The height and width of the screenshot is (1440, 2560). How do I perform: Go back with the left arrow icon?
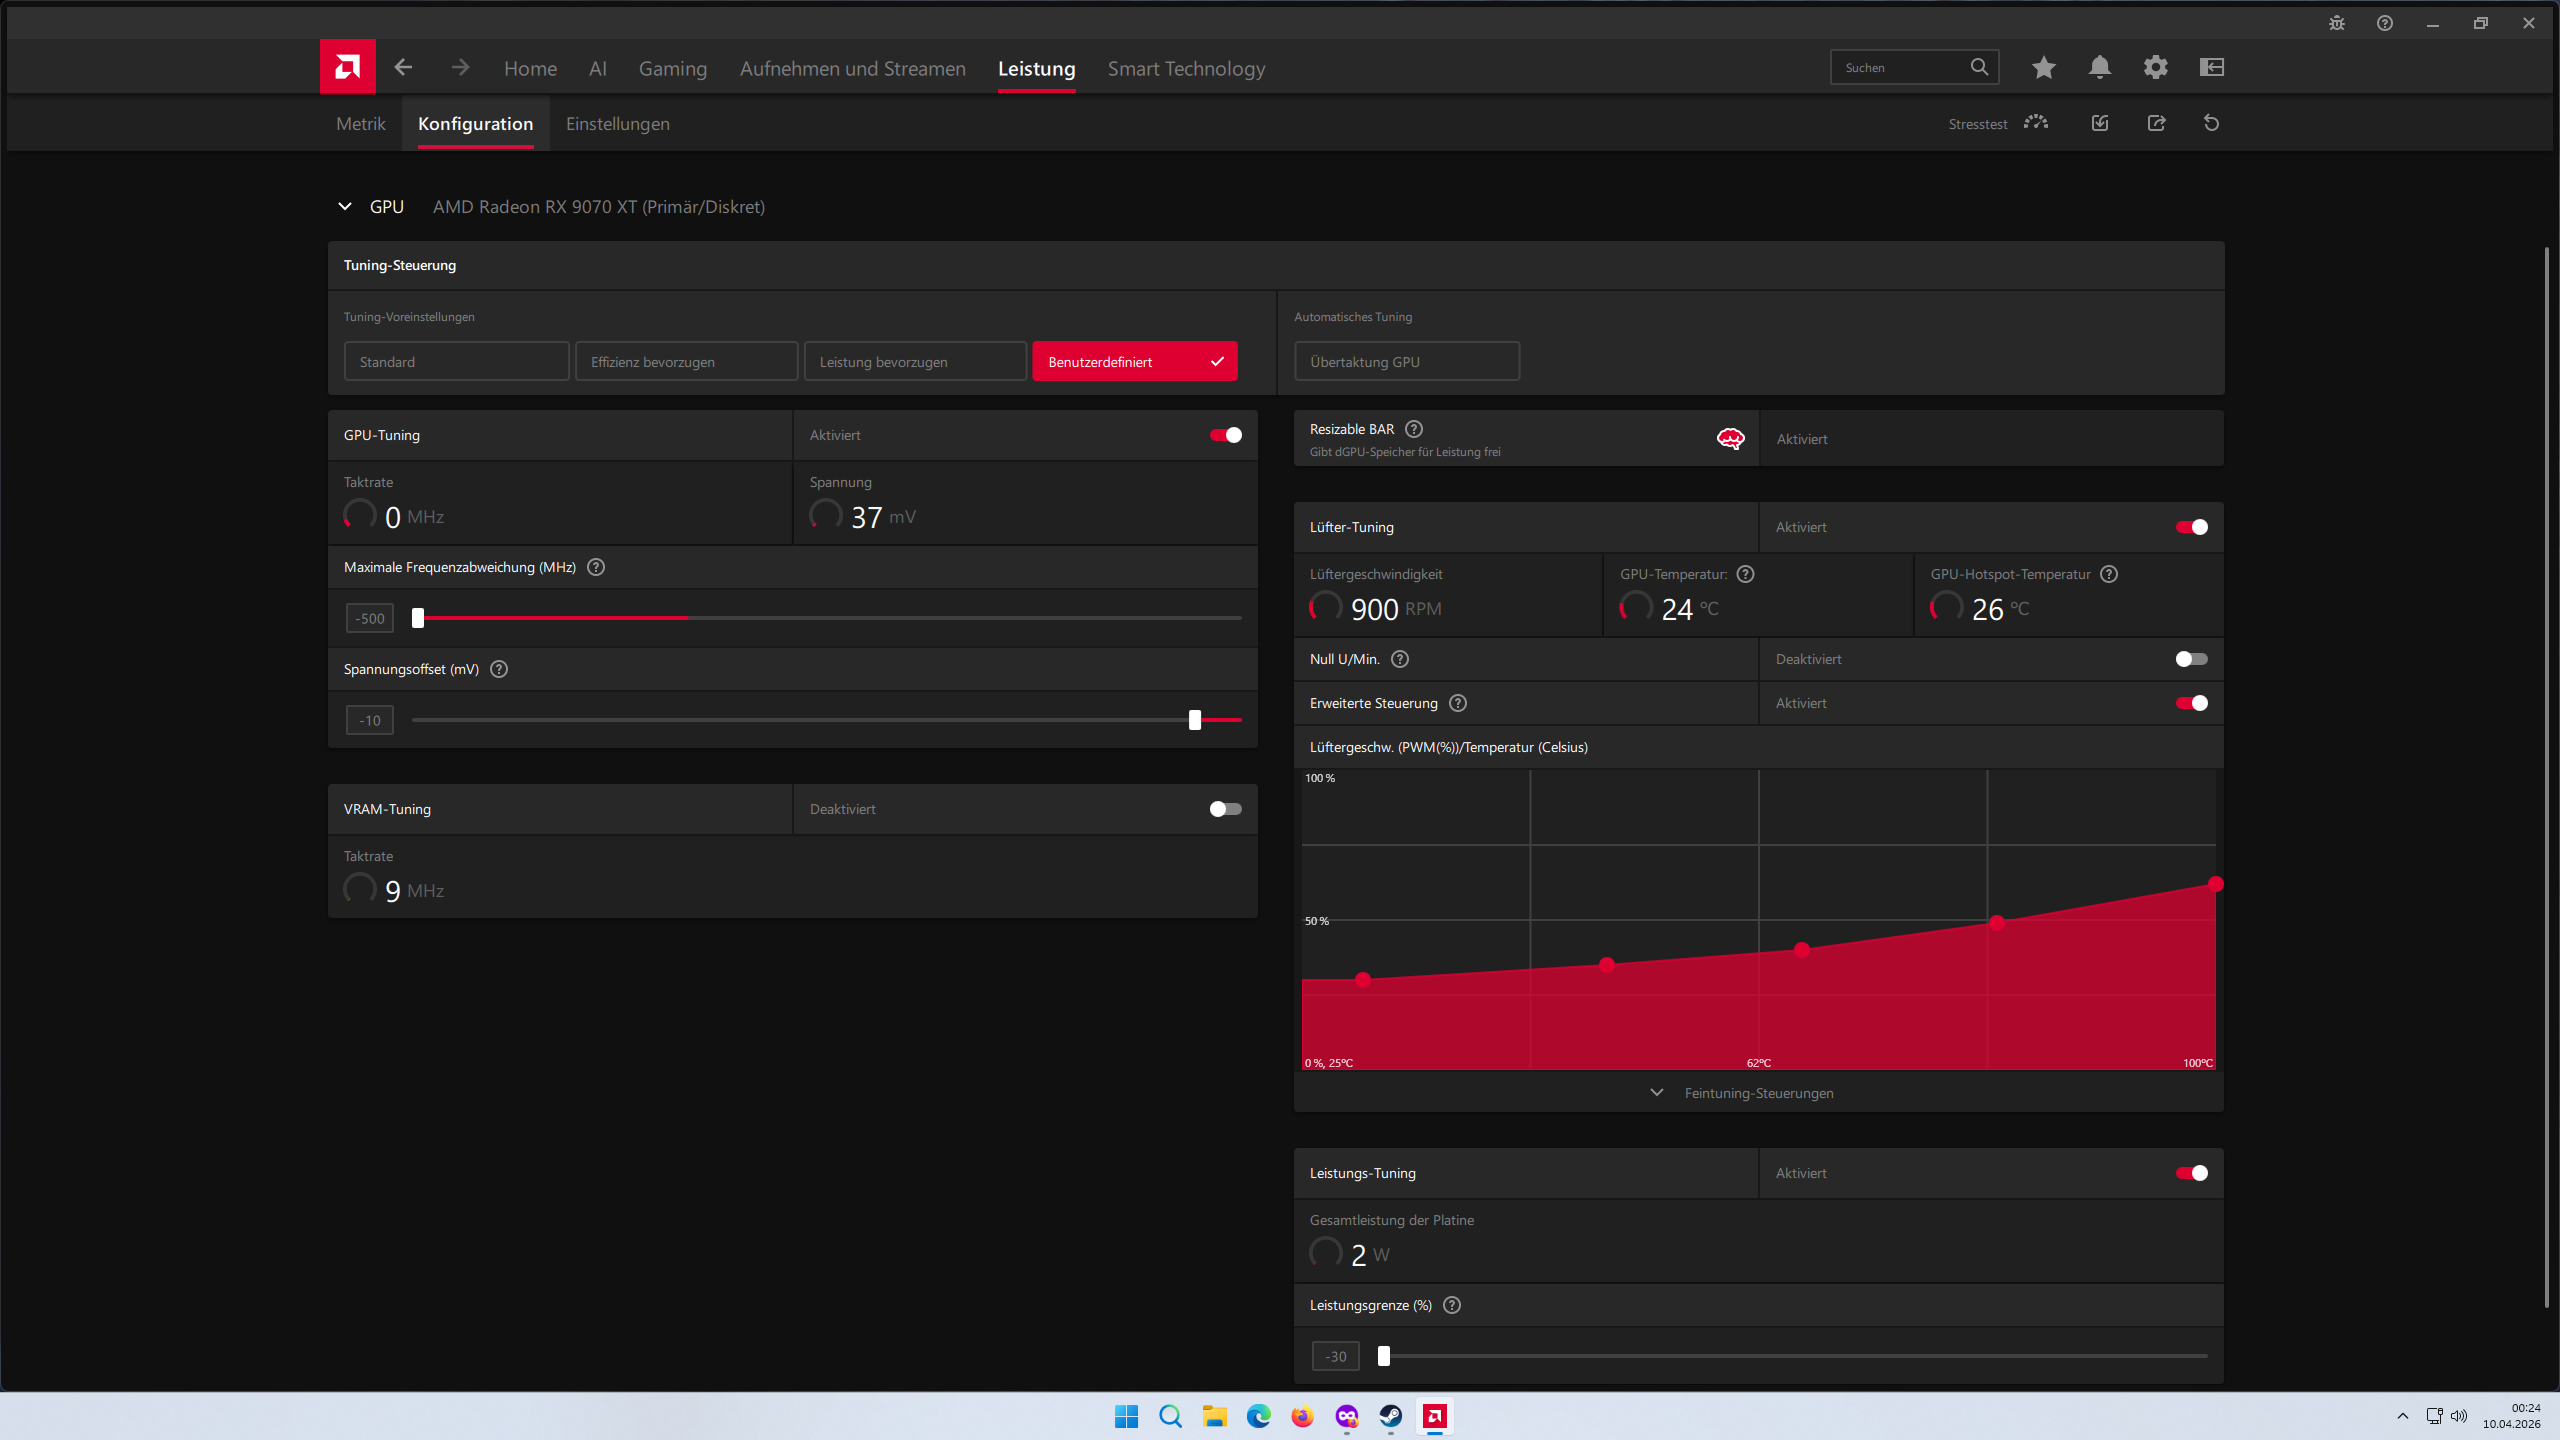(x=403, y=67)
